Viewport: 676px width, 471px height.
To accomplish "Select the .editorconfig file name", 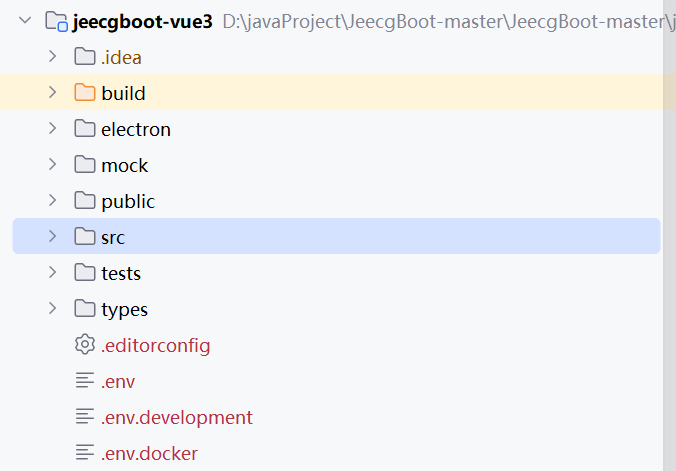I will click(x=156, y=345).
